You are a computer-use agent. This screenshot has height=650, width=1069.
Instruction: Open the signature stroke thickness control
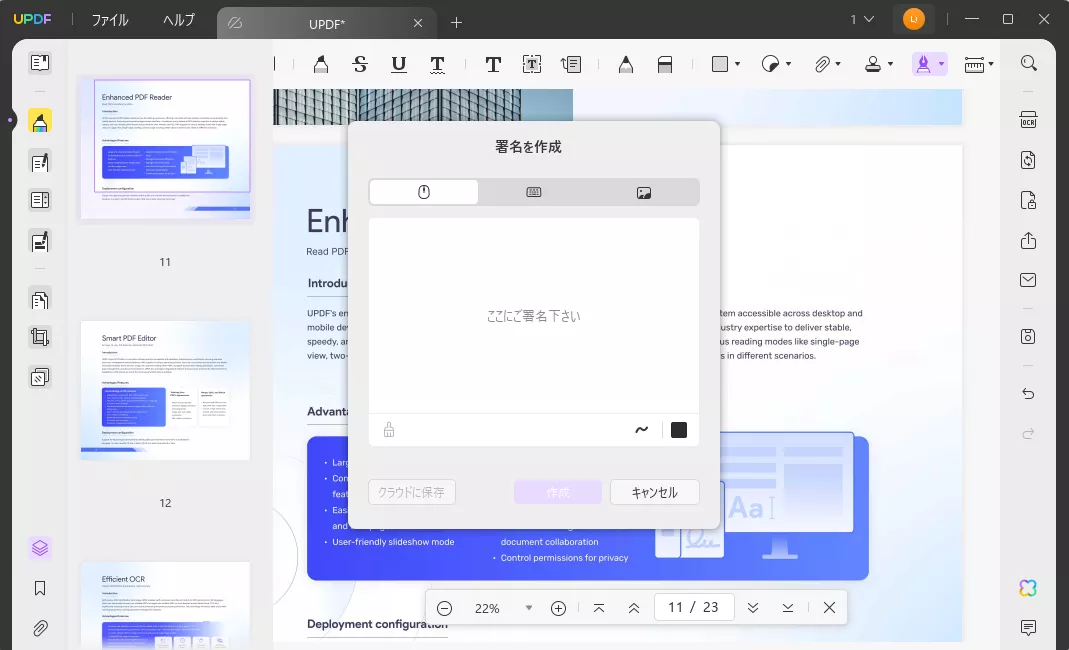pos(642,430)
